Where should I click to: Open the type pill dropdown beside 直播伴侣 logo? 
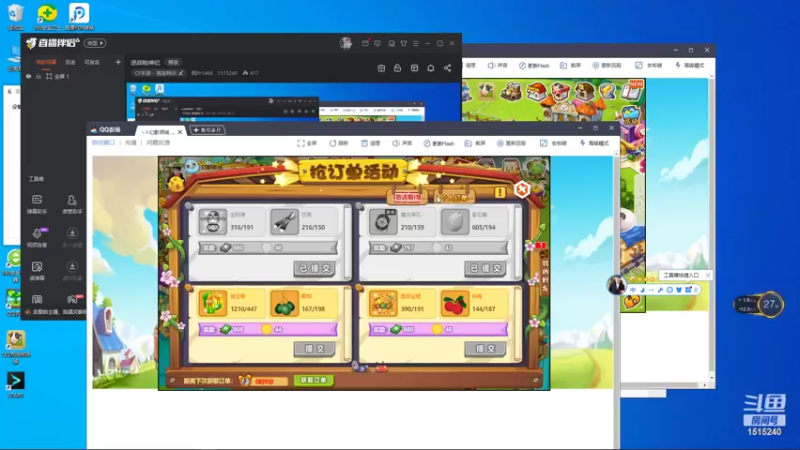[x=95, y=43]
